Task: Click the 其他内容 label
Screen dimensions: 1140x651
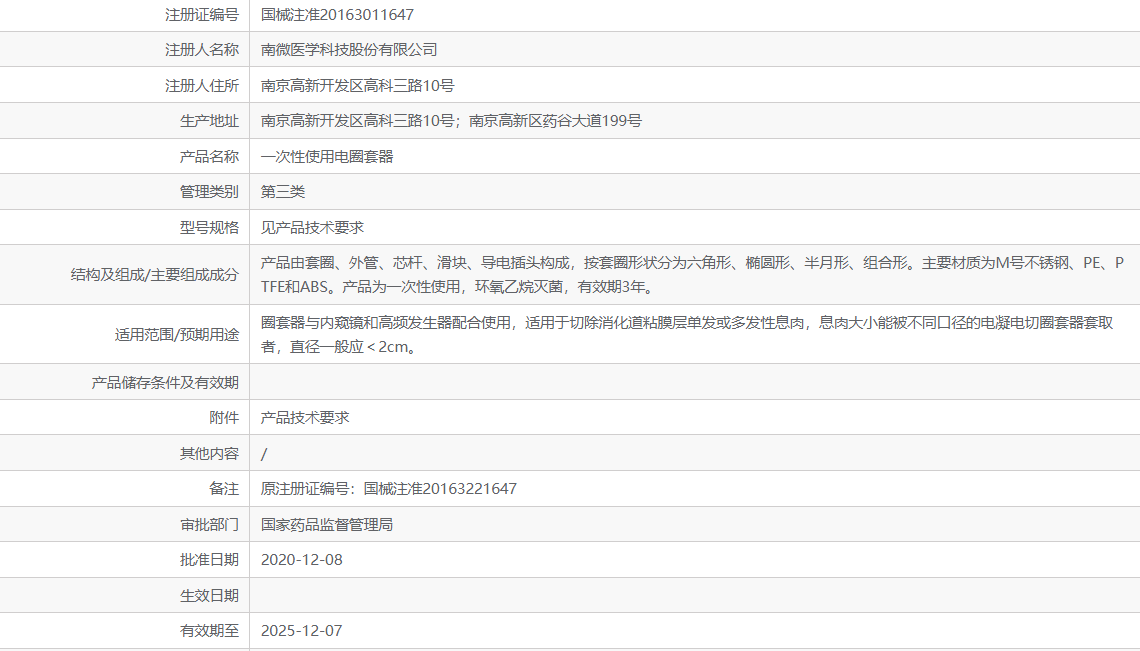Action: click(x=209, y=453)
